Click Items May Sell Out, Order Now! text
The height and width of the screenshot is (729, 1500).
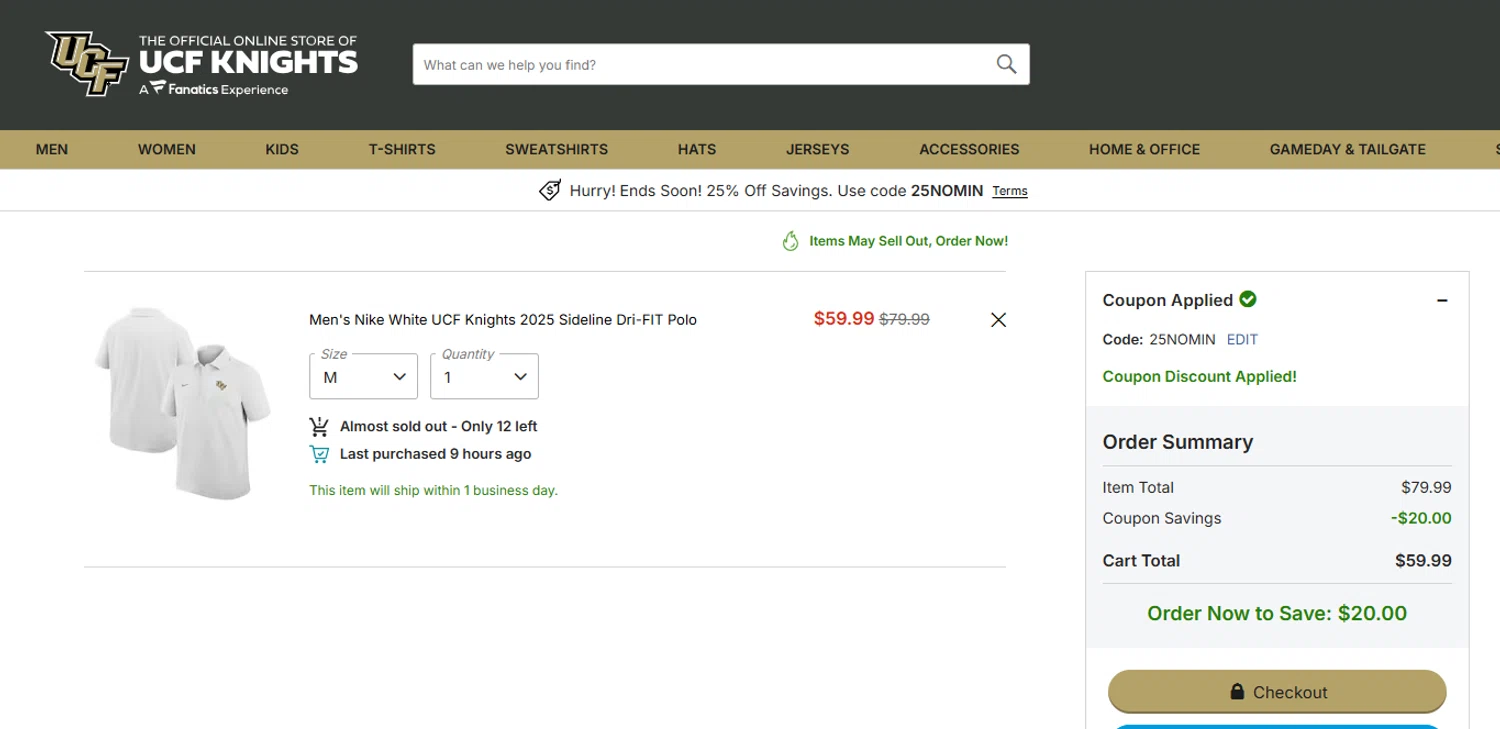click(908, 241)
